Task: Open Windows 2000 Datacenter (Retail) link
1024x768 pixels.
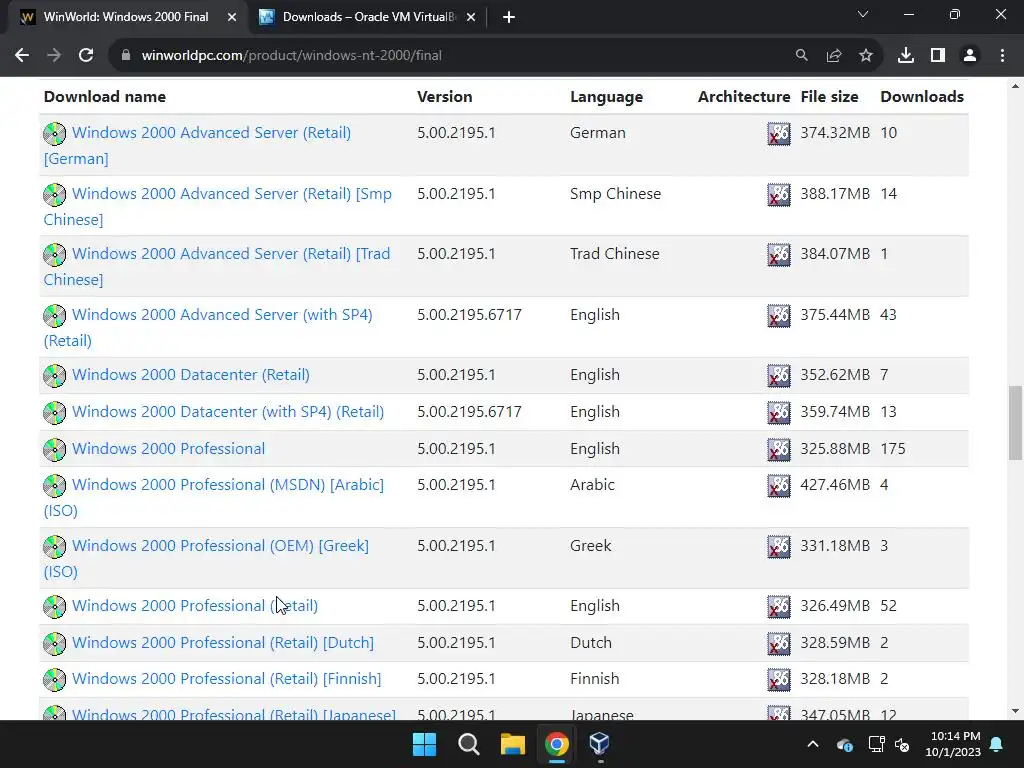Action: click(191, 375)
